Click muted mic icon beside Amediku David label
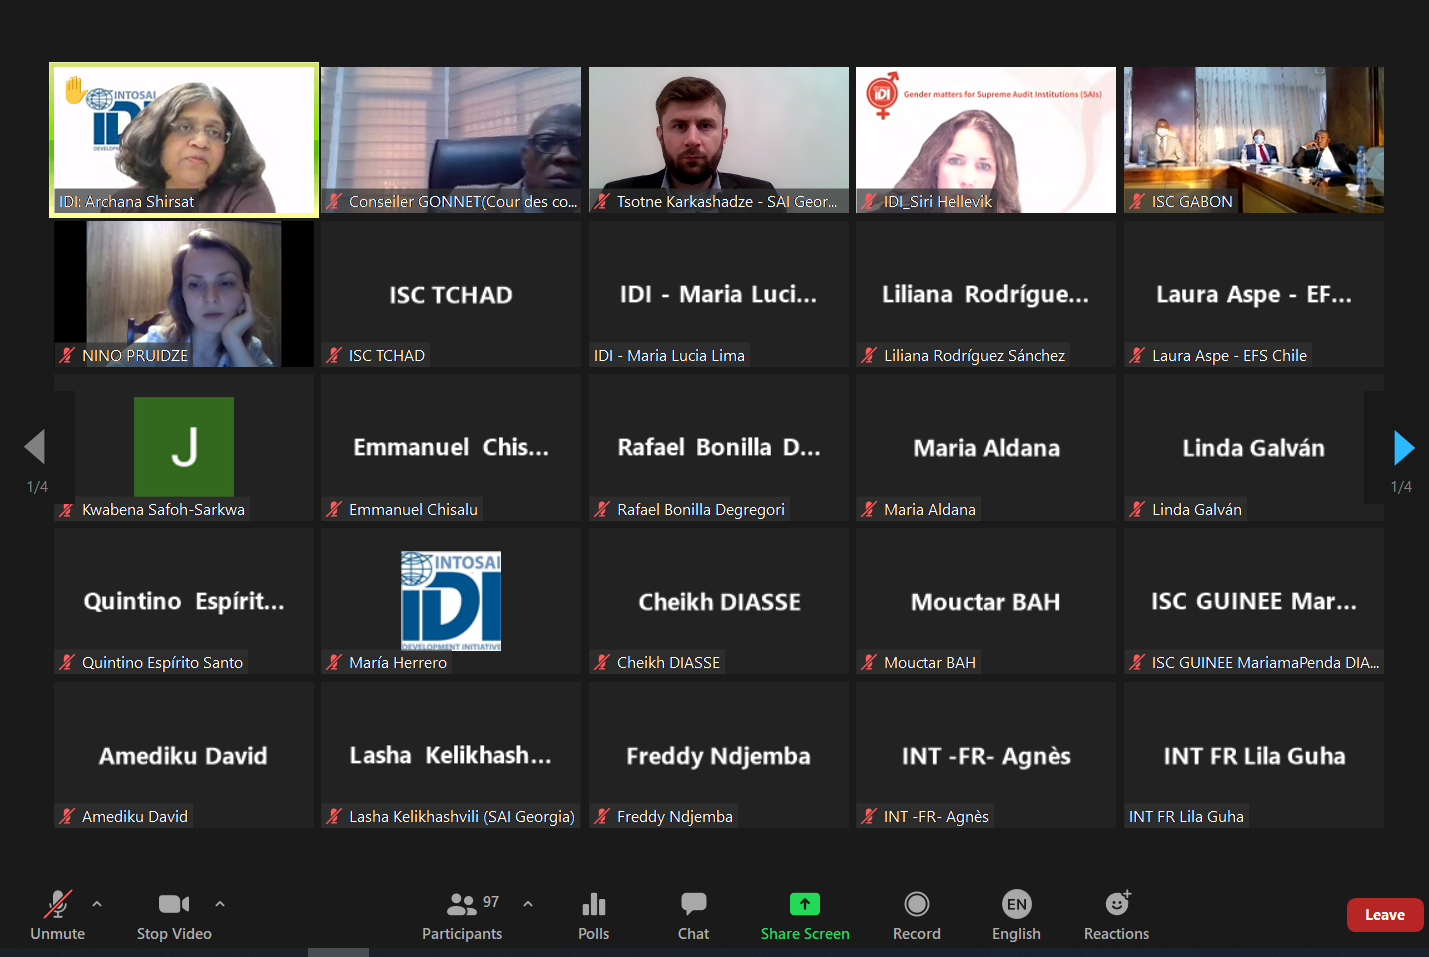The image size is (1429, 957). (x=67, y=816)
